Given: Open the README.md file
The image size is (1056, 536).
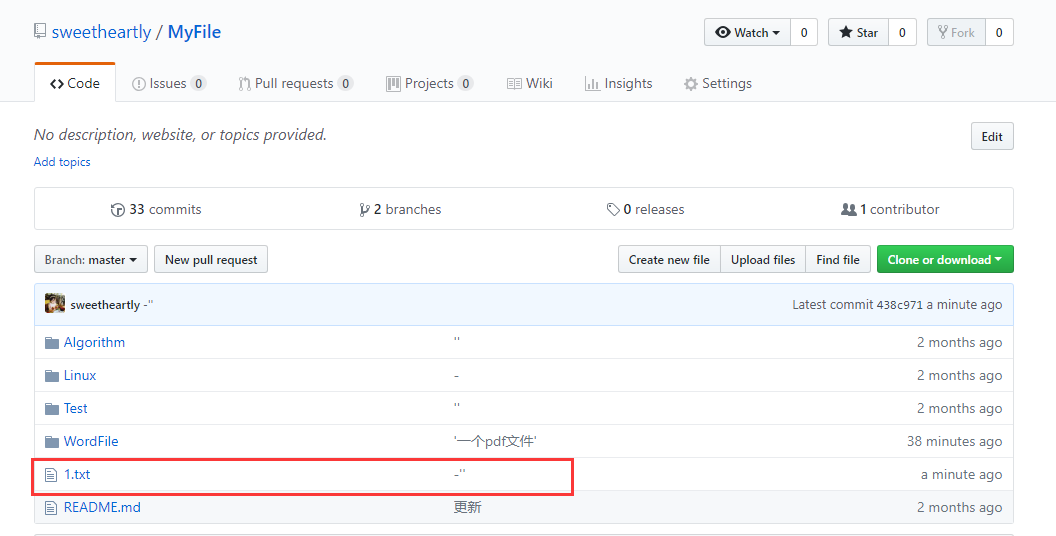Looking at the screenshot, I should (102, 507).
